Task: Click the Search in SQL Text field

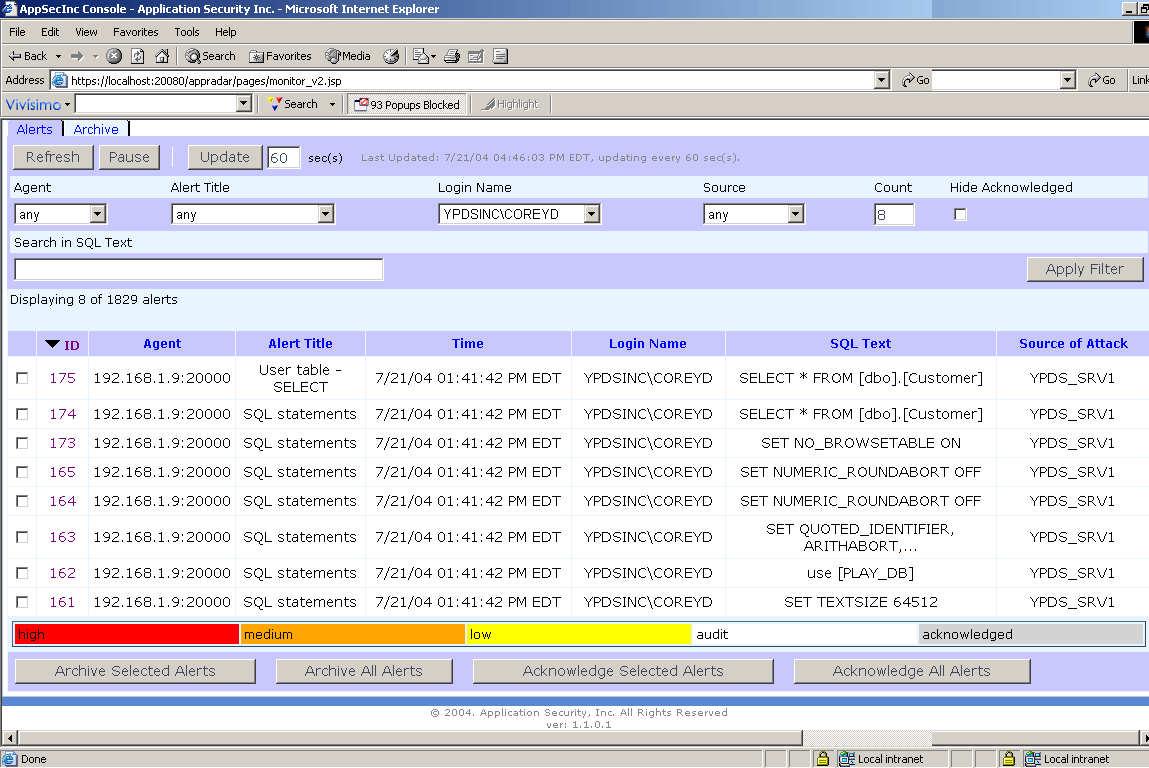Action: coord(199,269)
